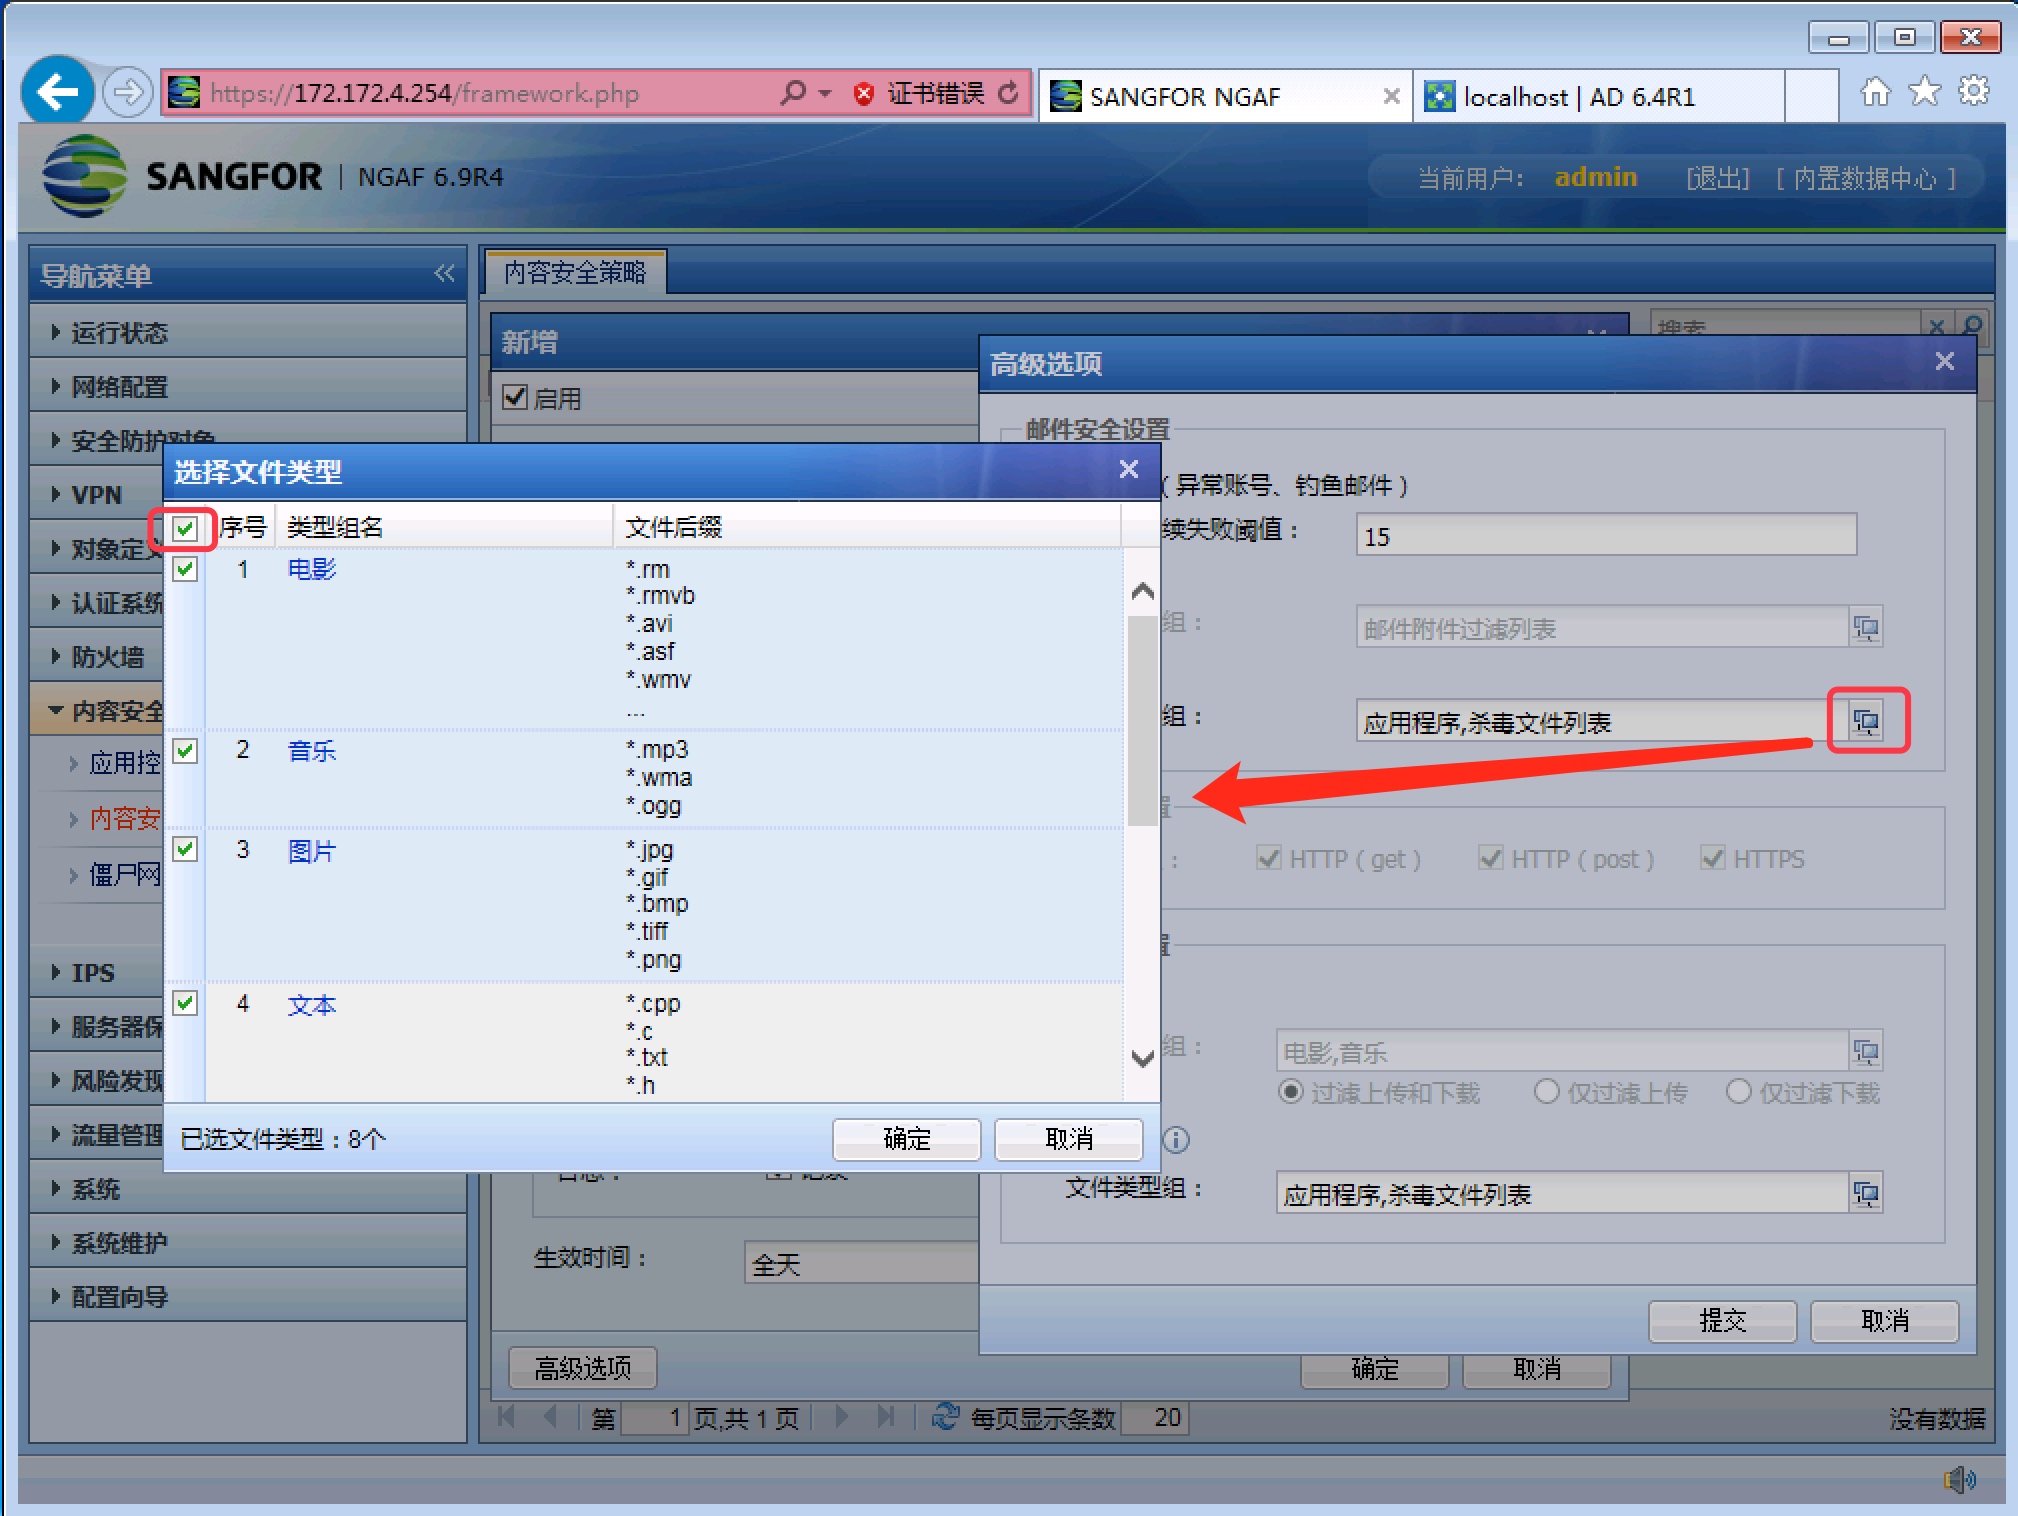The width and height of the screenshot is (2018, 1516).
Task: Uncheck the 图片 file type checkbox
Action: [x=185, y=850]
